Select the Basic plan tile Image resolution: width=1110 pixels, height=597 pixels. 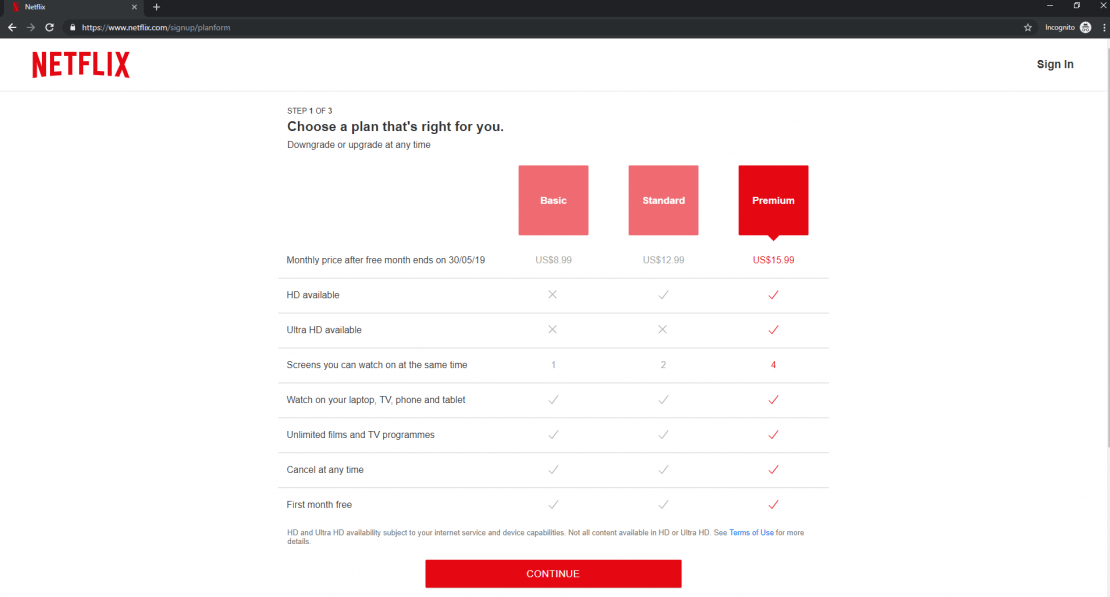tap(553, 200)
